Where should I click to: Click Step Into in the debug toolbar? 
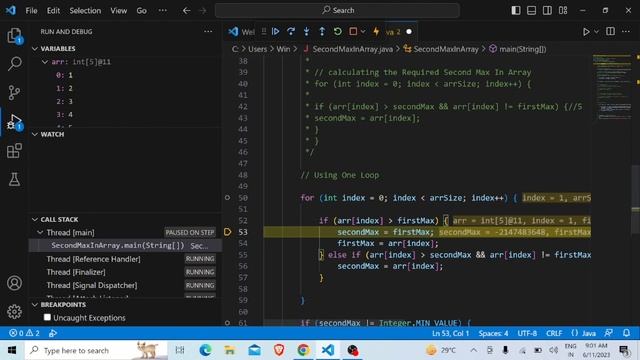point(307,31)
